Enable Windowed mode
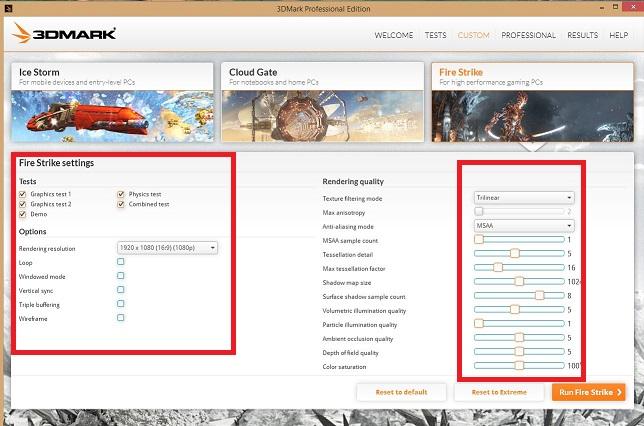644x426 pixels. click(121, 276)
